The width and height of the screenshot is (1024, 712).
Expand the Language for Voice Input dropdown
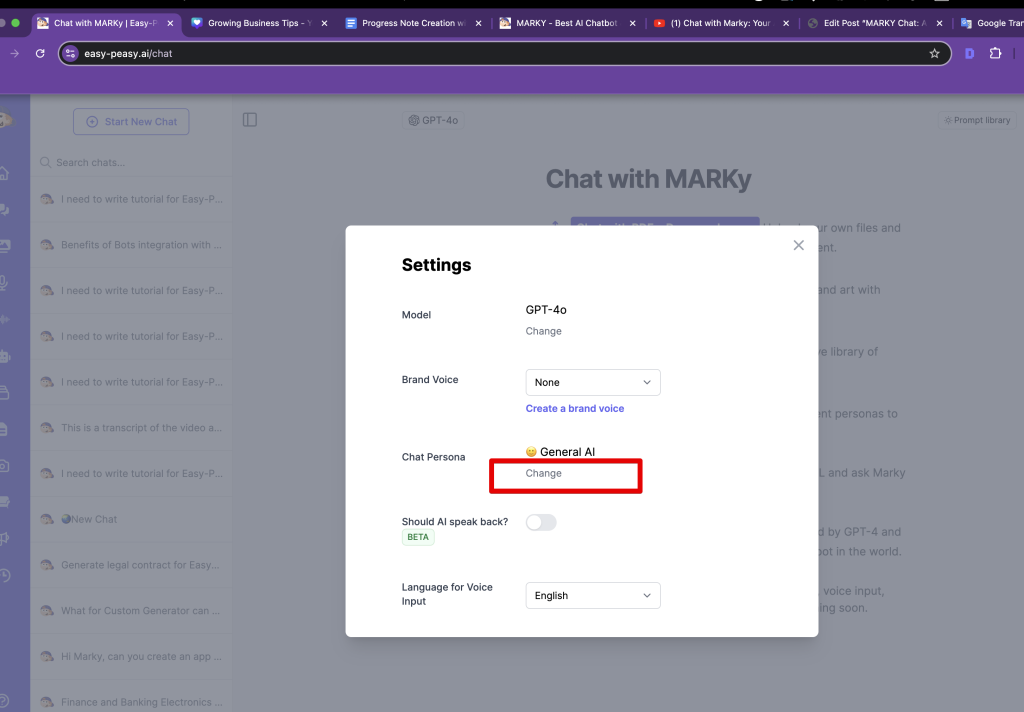(x=593, y=595)
